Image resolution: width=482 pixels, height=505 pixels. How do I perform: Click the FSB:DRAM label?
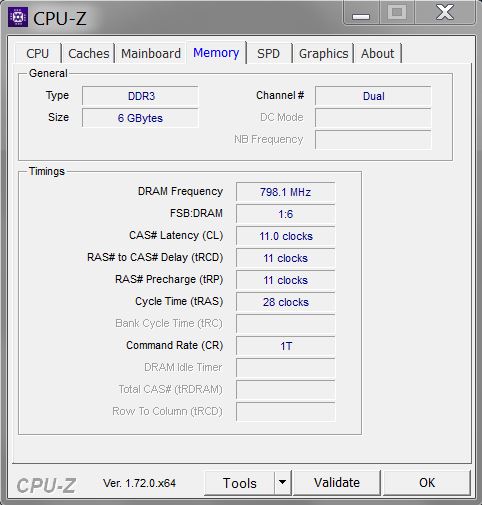point(196,213)
